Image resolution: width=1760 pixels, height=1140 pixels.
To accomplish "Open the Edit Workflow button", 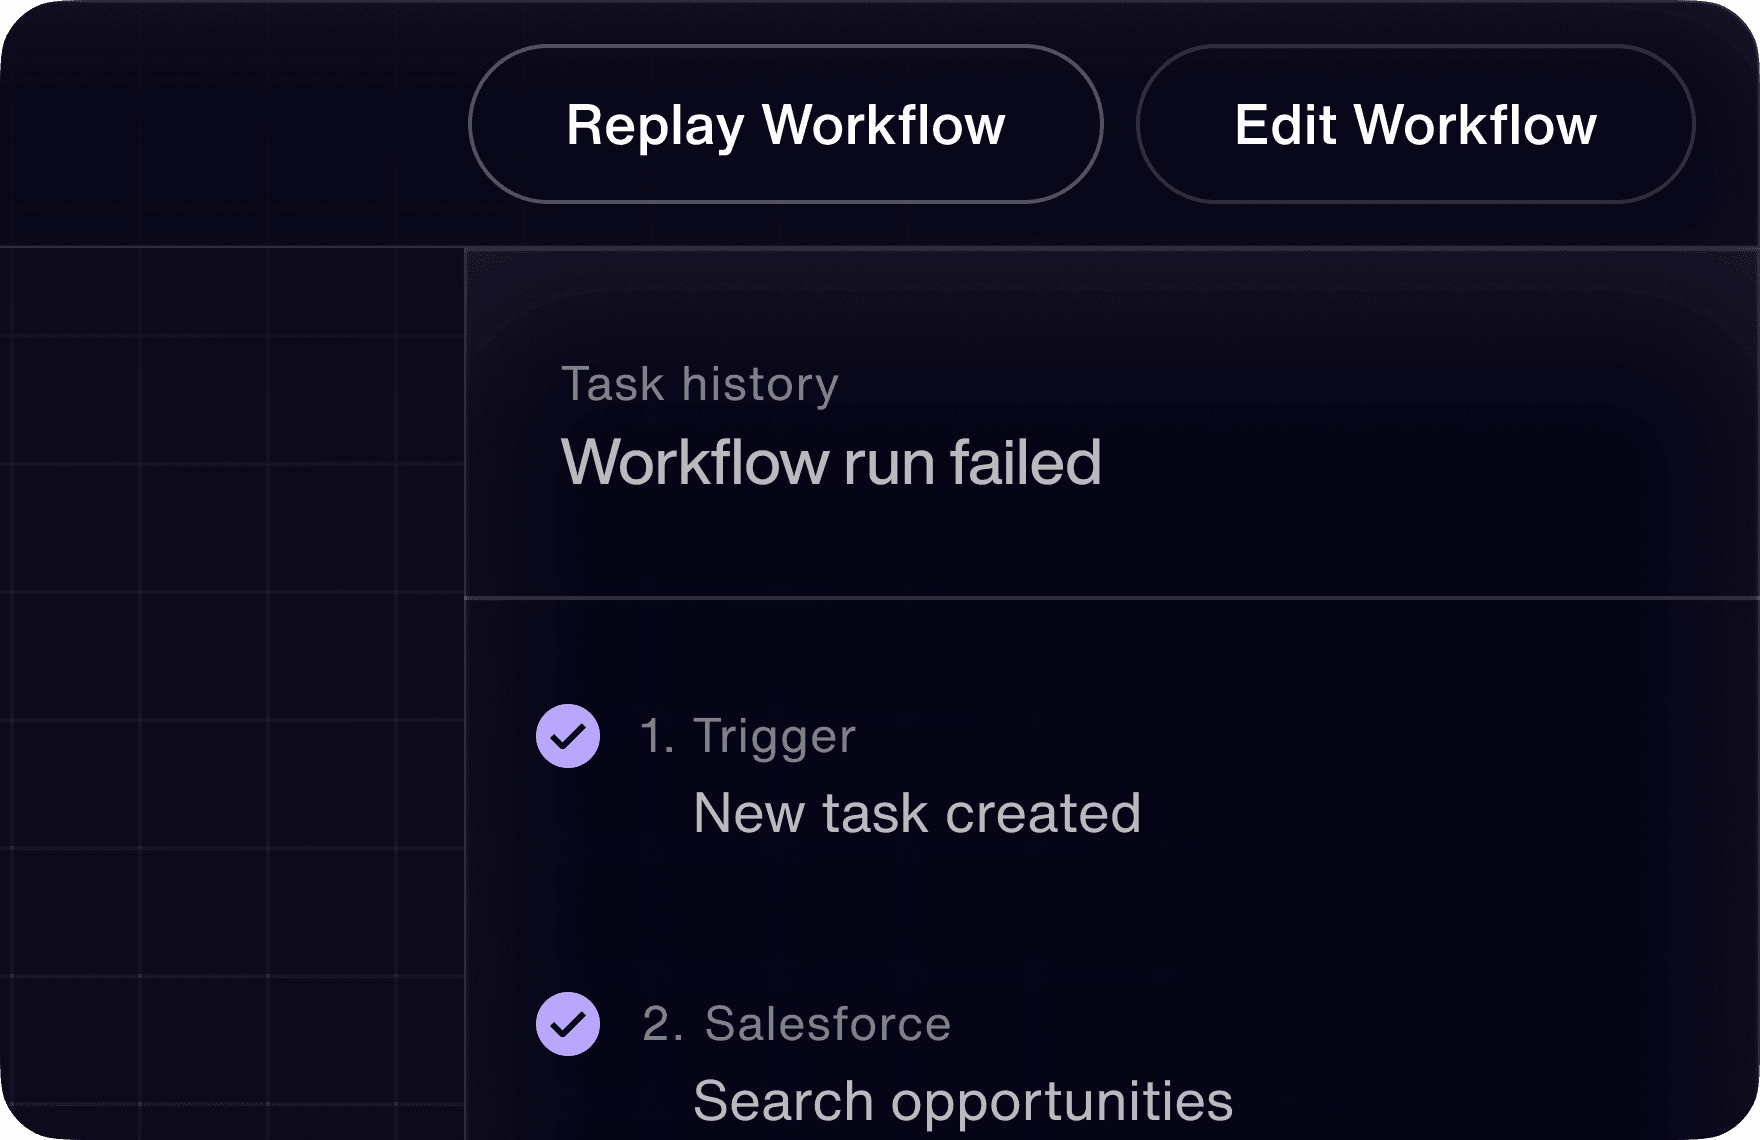I will [1415, 125].
